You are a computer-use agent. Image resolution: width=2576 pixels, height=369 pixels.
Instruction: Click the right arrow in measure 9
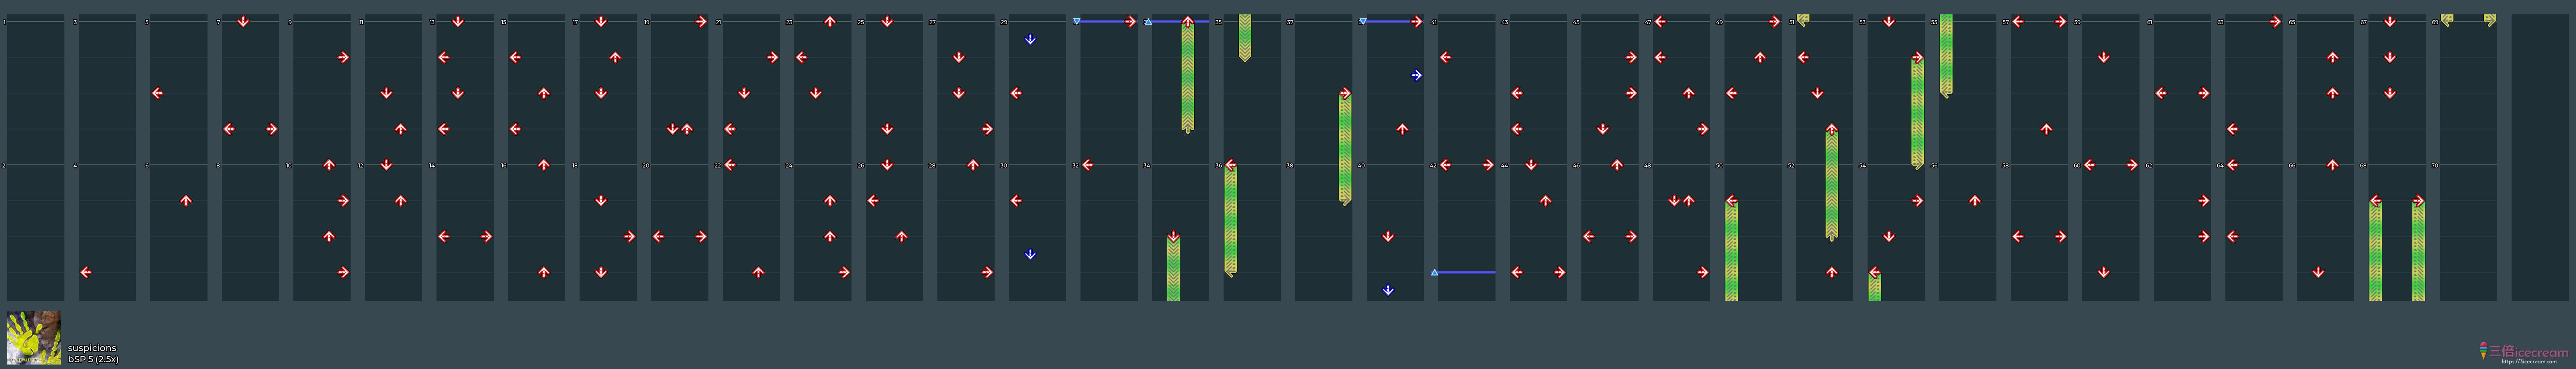pyautogui.click(x=343, y=57)
